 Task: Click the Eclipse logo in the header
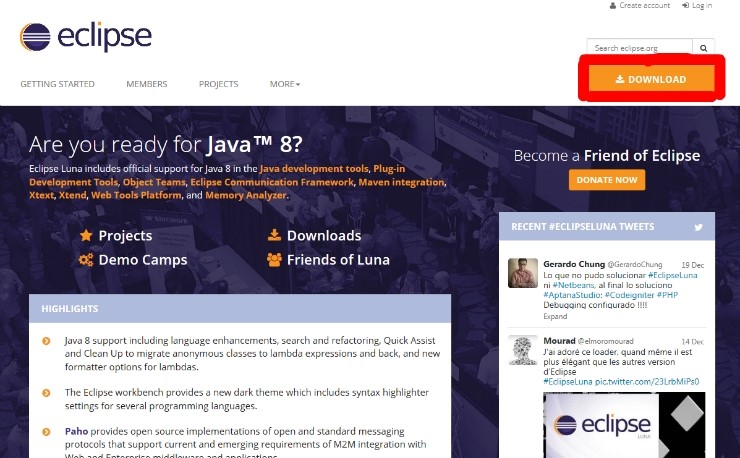pos(85,37)
